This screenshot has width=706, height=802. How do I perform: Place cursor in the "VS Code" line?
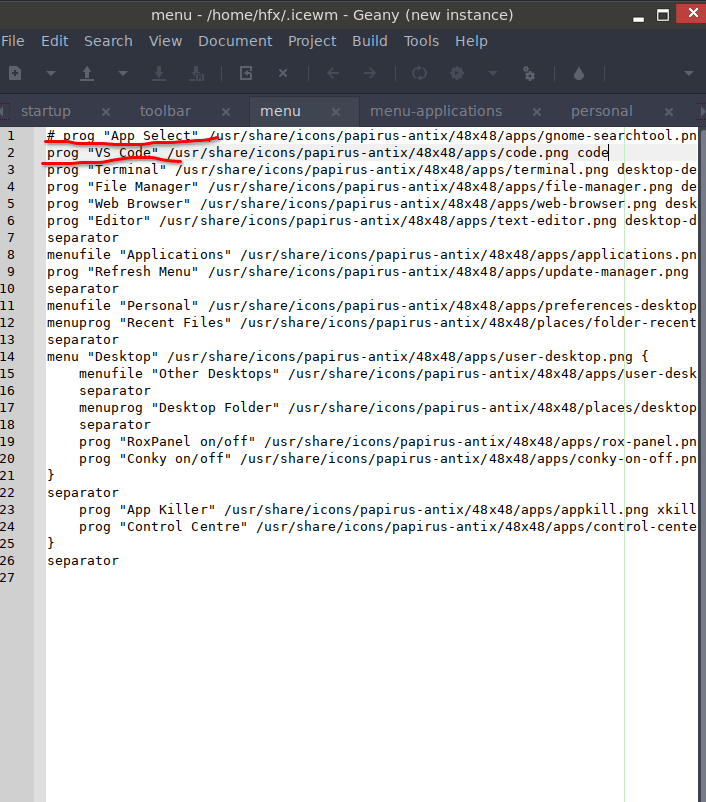[x=372, y=152]
